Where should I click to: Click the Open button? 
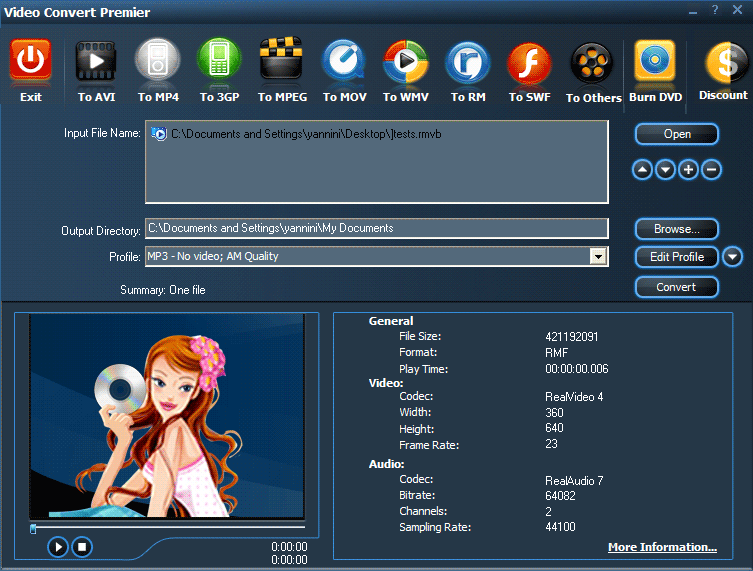tap(677, 134)
